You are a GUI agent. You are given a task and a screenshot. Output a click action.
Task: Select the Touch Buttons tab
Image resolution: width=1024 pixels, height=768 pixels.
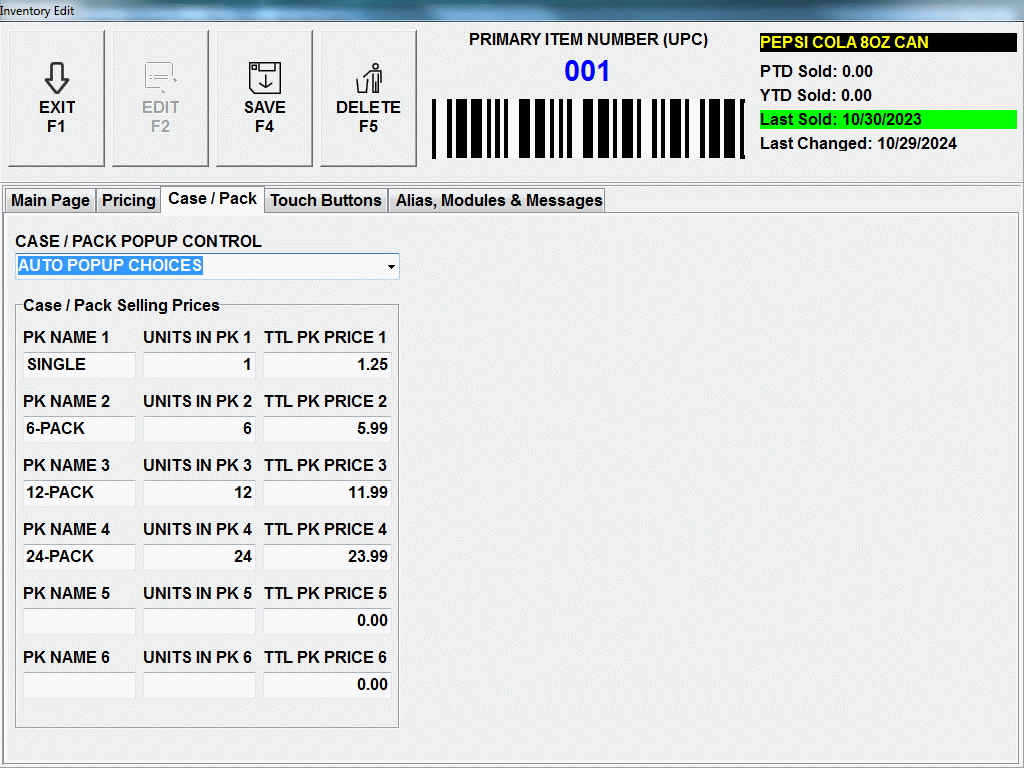point(326,200)
